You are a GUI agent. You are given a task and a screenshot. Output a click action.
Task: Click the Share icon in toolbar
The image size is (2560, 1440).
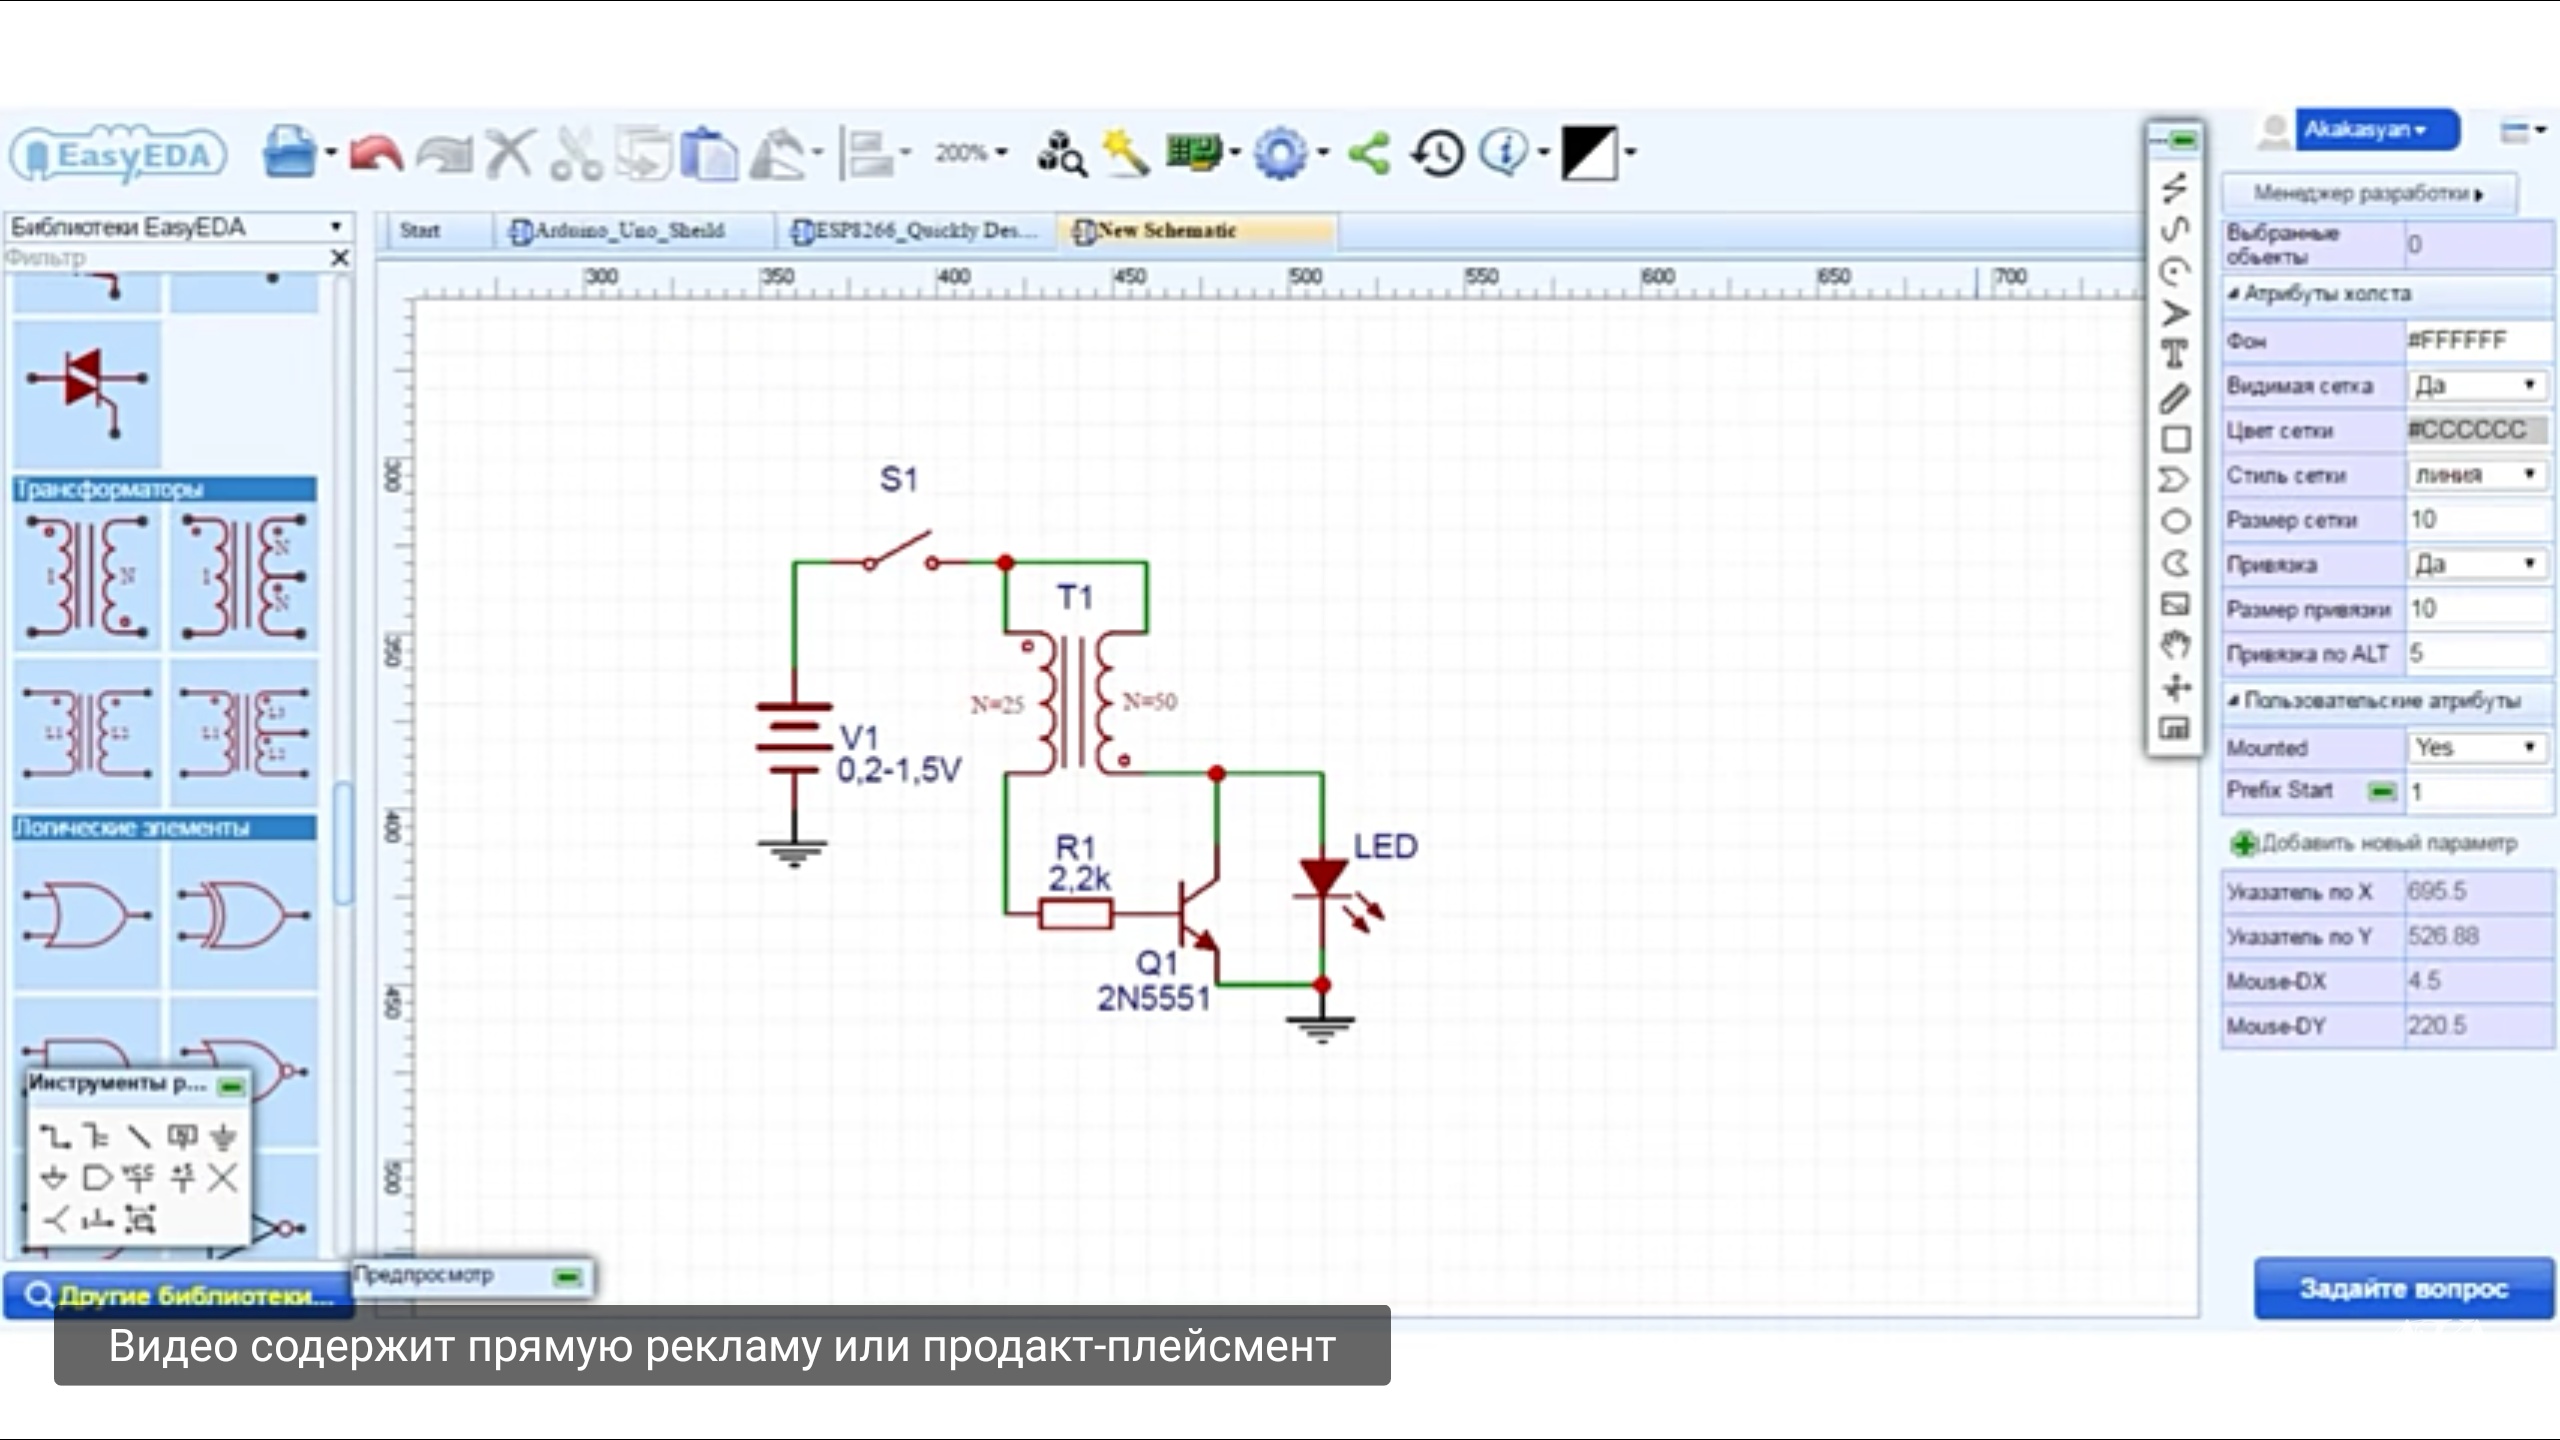click(x=1369, y=154)
